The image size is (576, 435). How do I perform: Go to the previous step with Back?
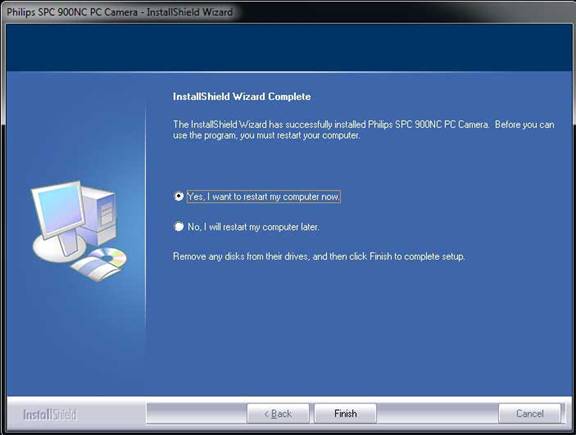pyautogui.click(x=278, y=413)
